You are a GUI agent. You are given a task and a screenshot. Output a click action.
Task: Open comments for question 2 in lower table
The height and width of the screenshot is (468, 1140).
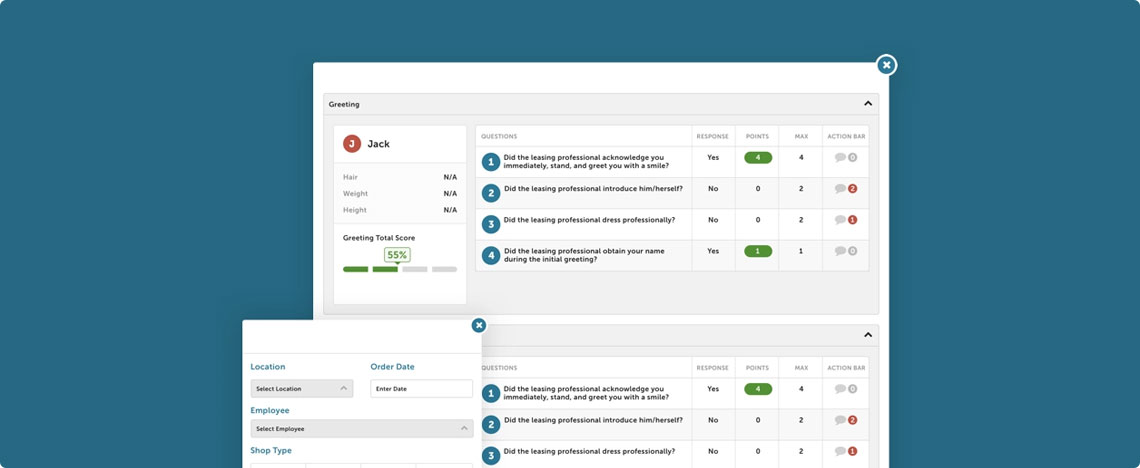click(845, 420)
